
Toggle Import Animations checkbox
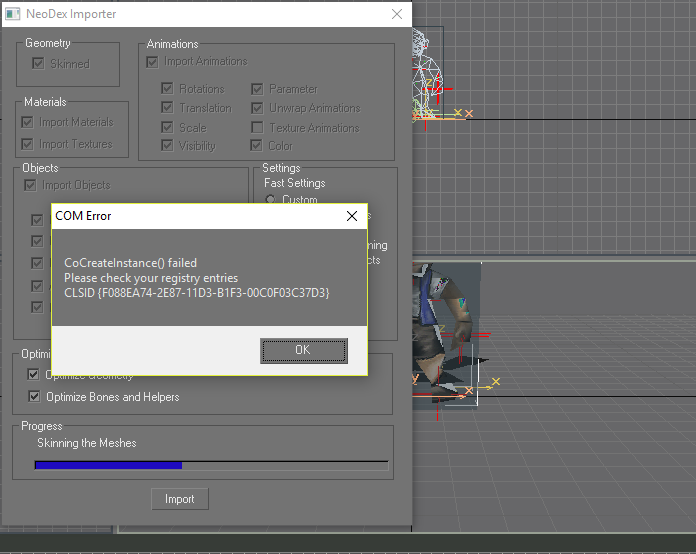tap(152, 62)
